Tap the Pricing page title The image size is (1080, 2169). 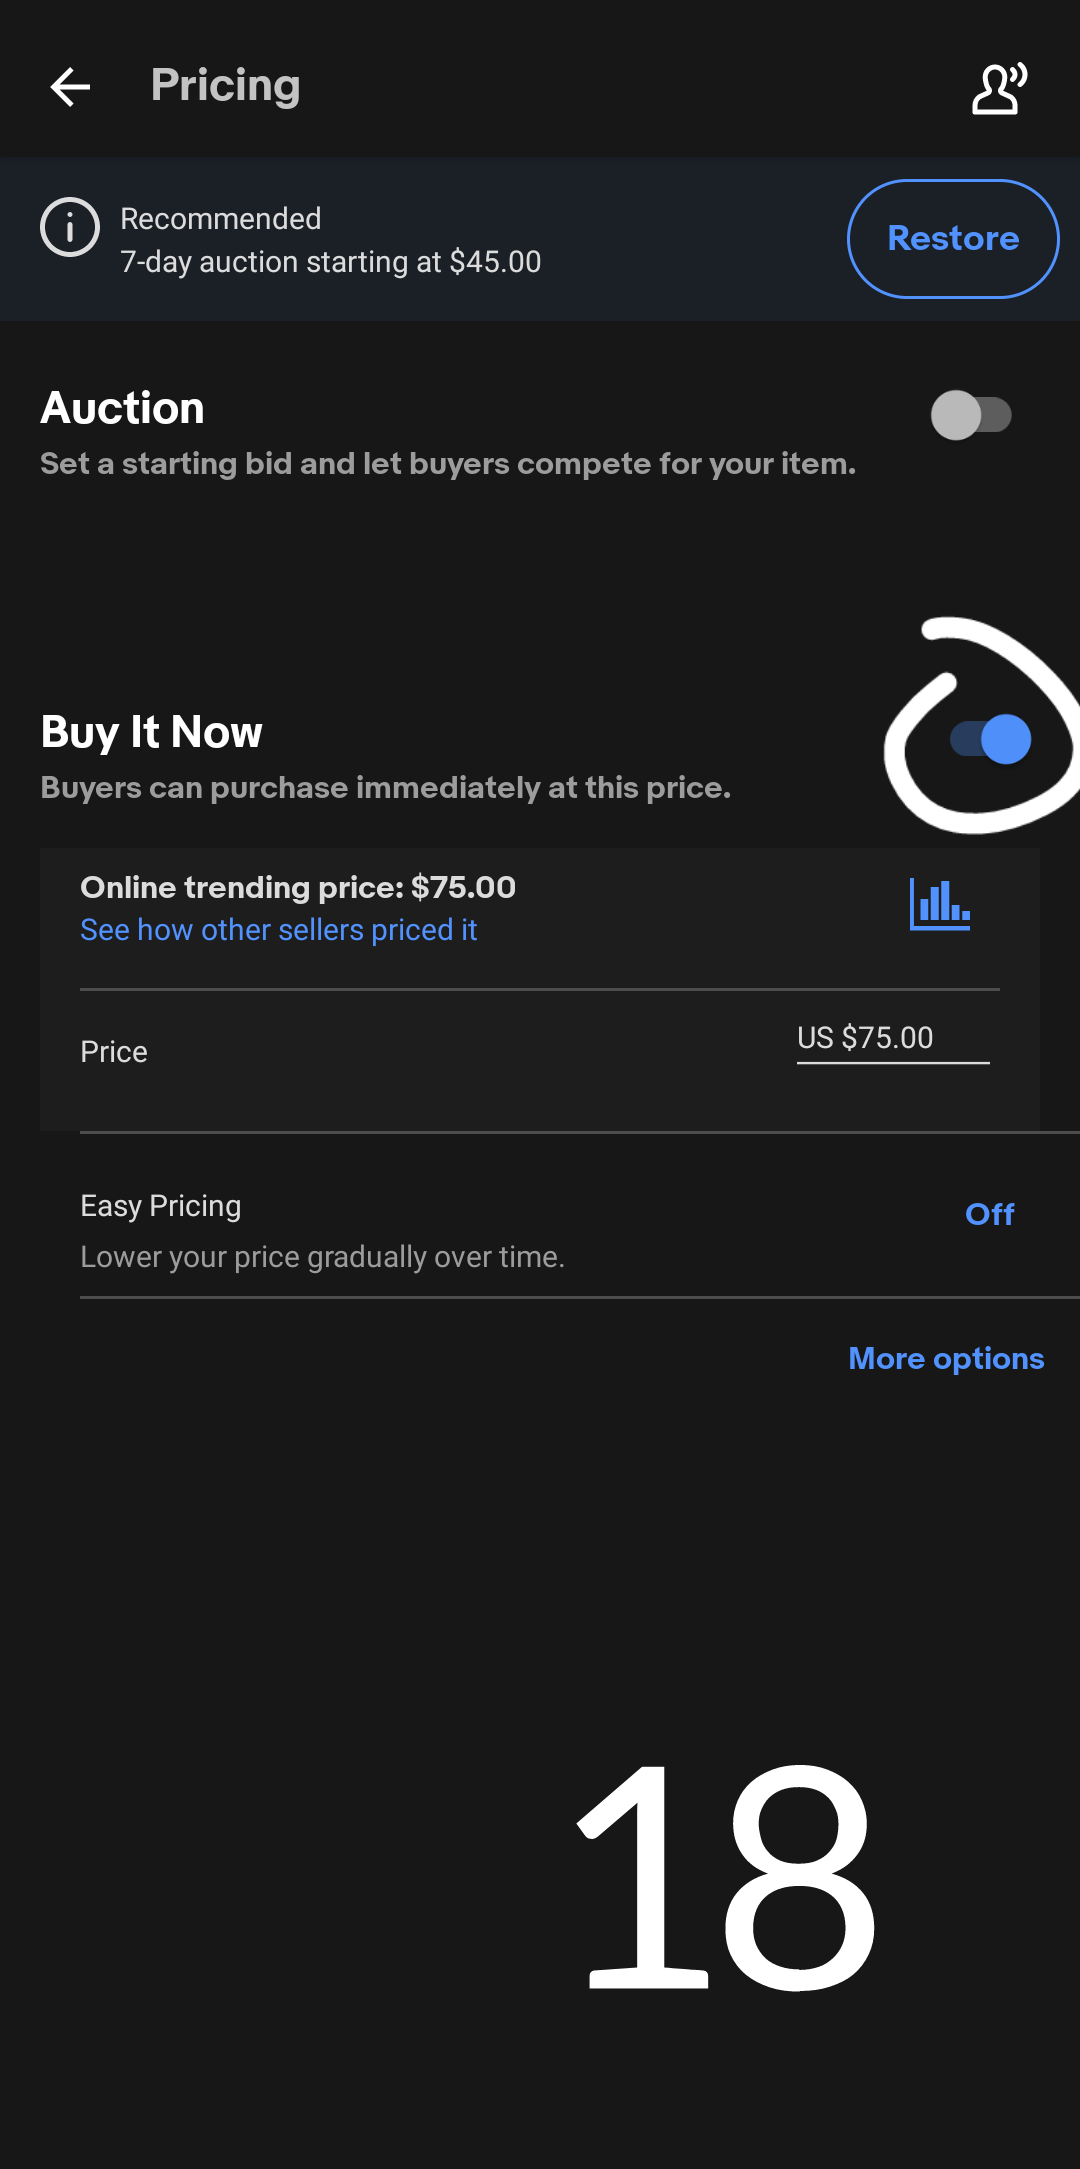tap(226, 86)
